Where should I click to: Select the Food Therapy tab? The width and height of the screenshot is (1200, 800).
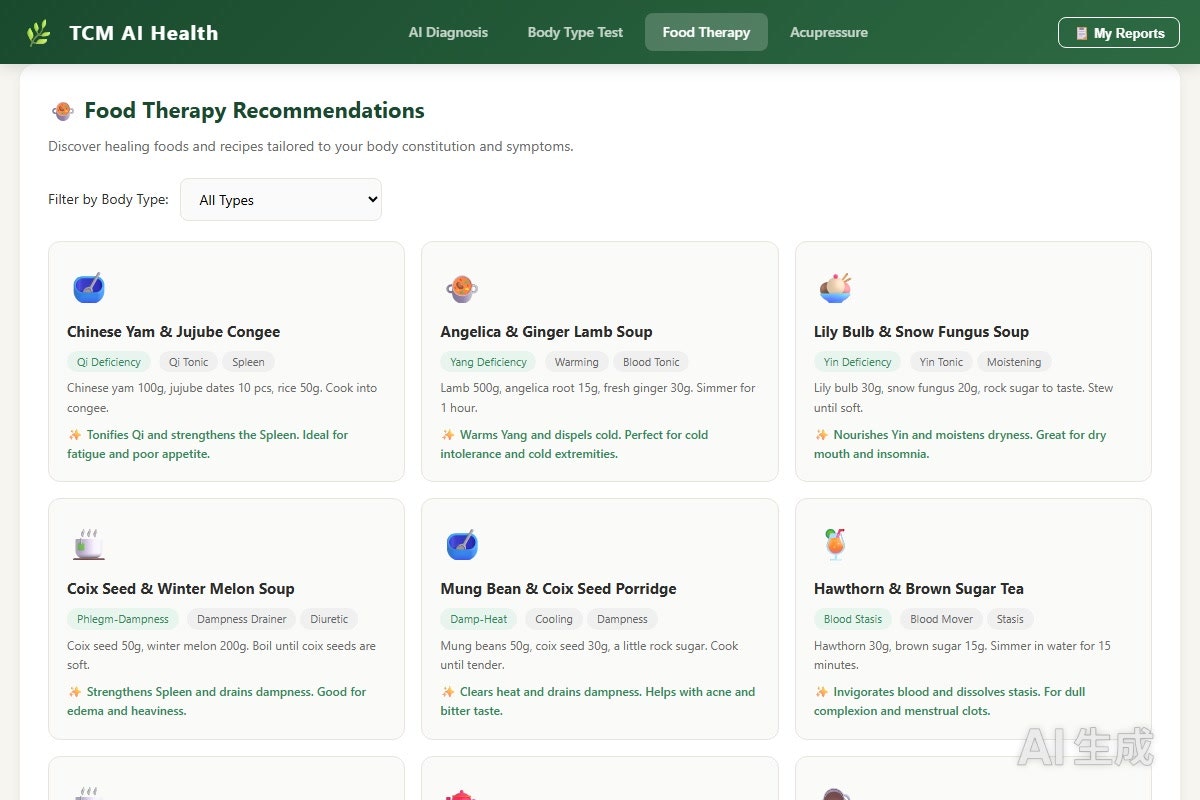pos(706,32)
